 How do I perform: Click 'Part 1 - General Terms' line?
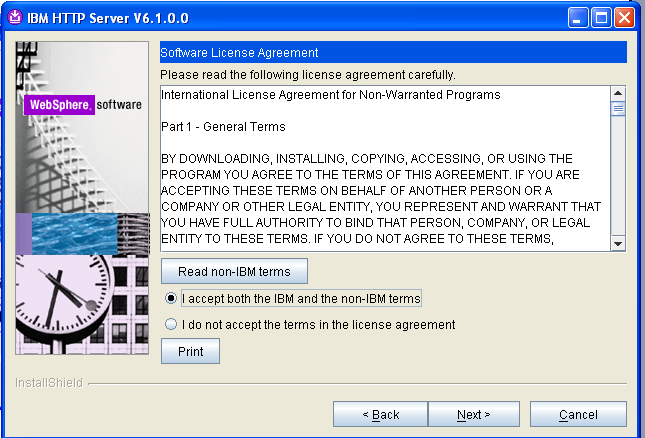pyautogui.click(x=223, y=127)
